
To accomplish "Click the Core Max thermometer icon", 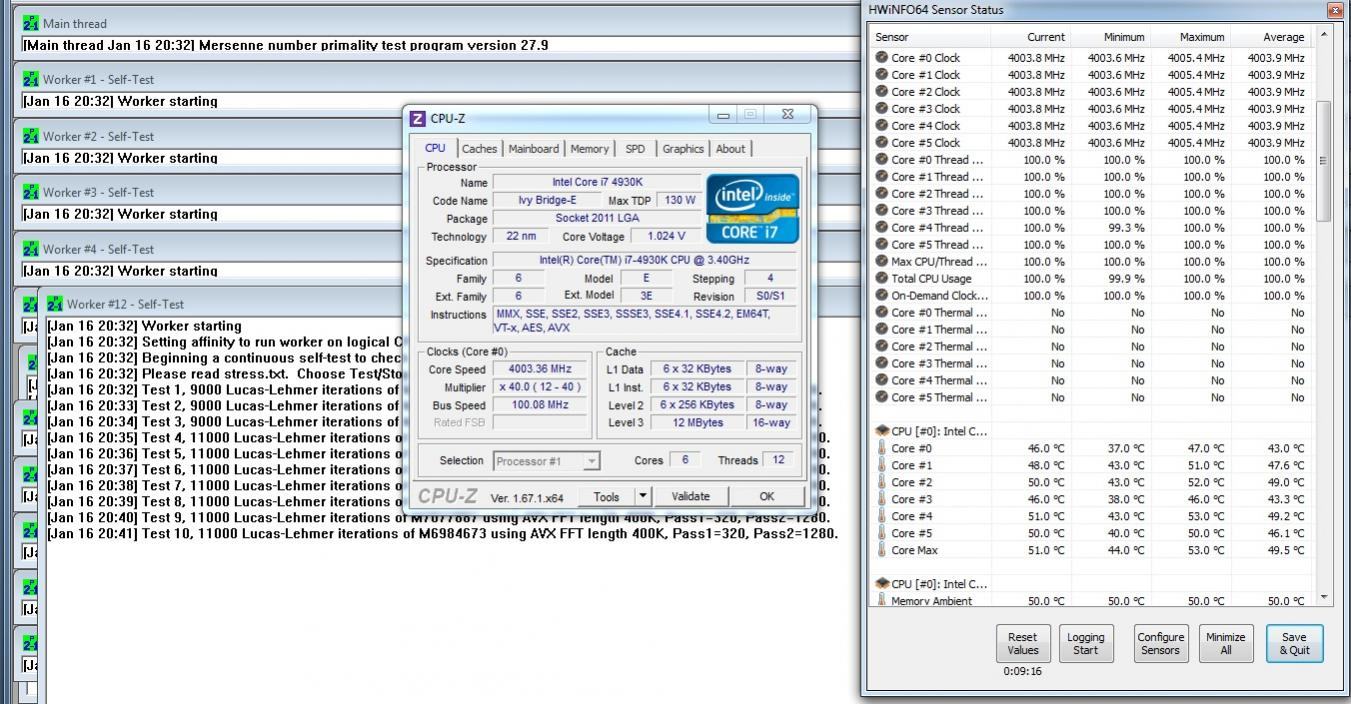I will tap(882, 550).
